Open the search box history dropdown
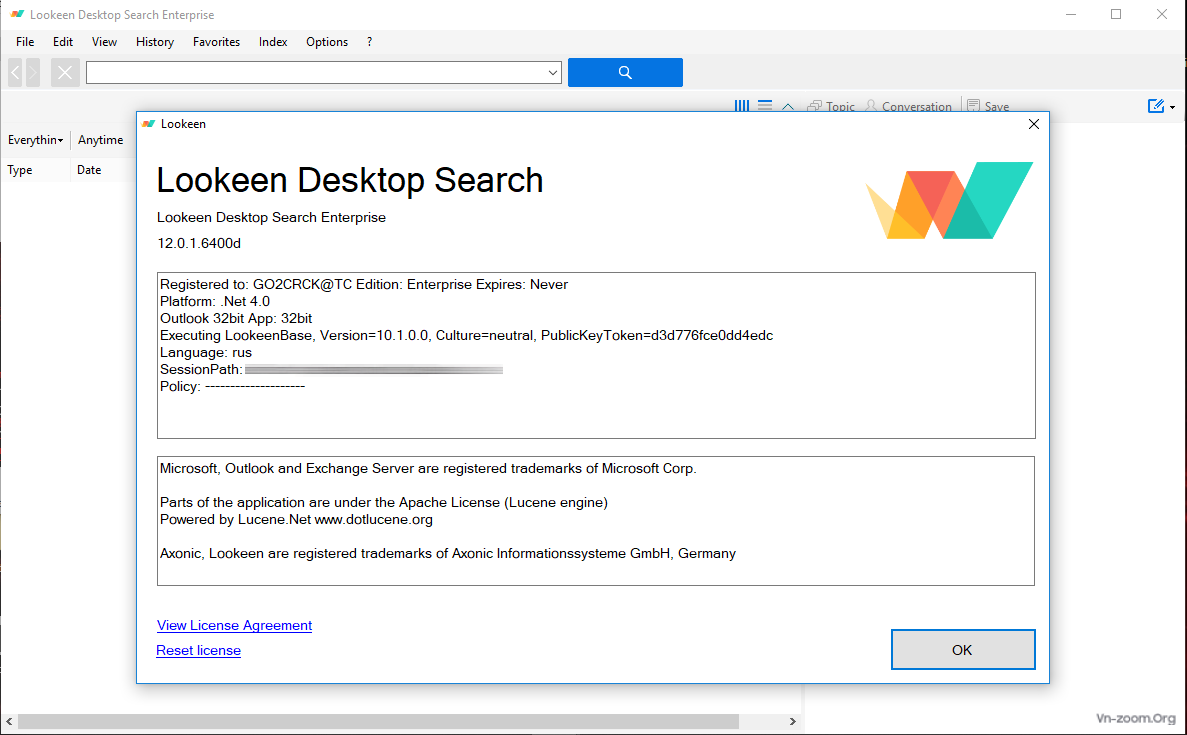The image size is (1187, 735). click(x=553, y=73)
